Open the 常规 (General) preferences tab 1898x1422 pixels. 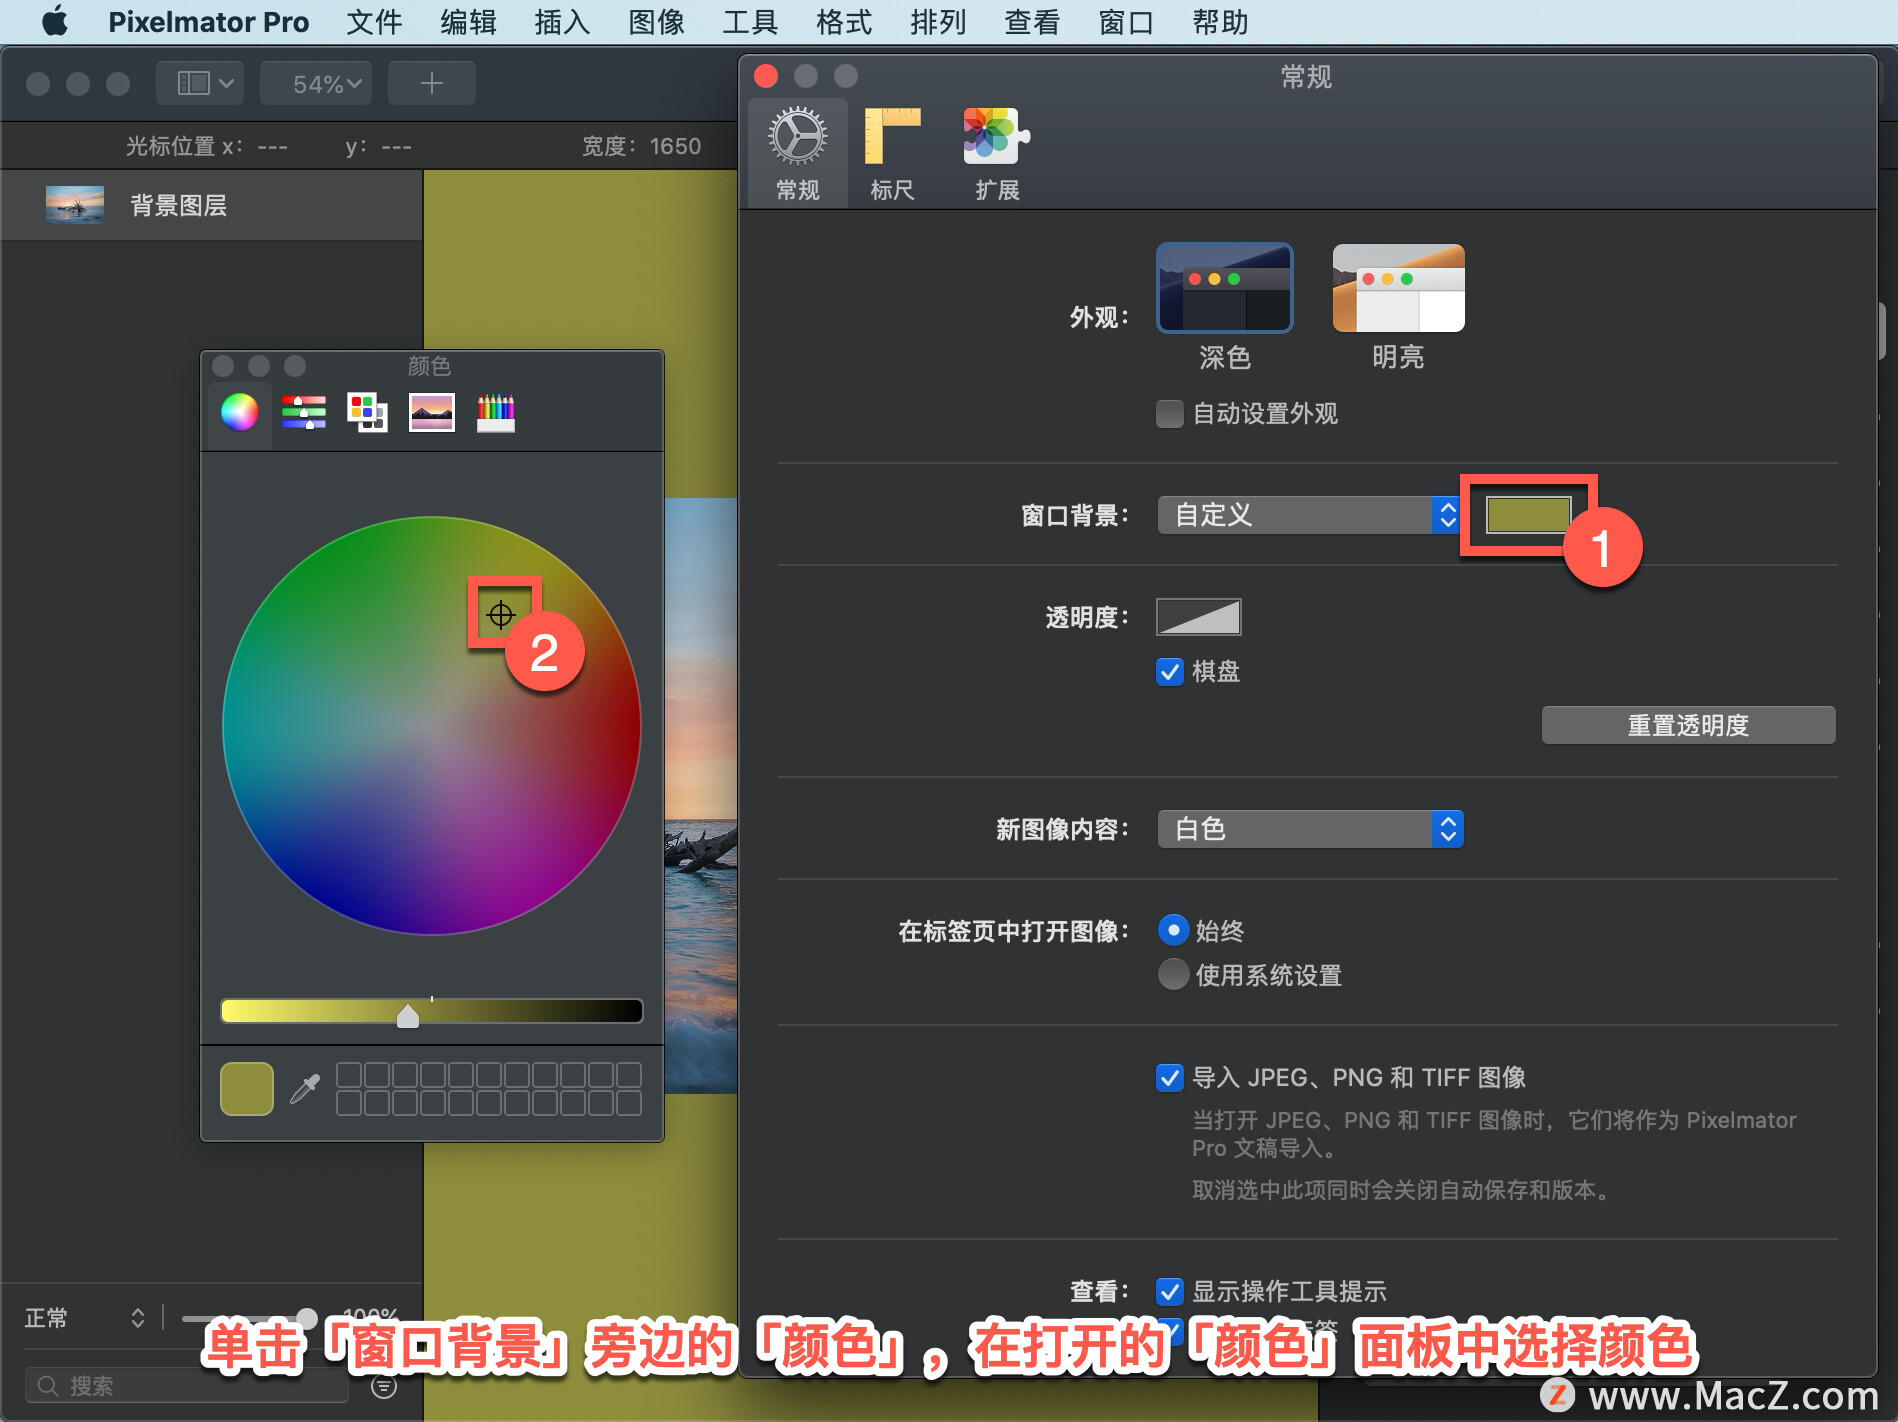click(x=797, y=154)
